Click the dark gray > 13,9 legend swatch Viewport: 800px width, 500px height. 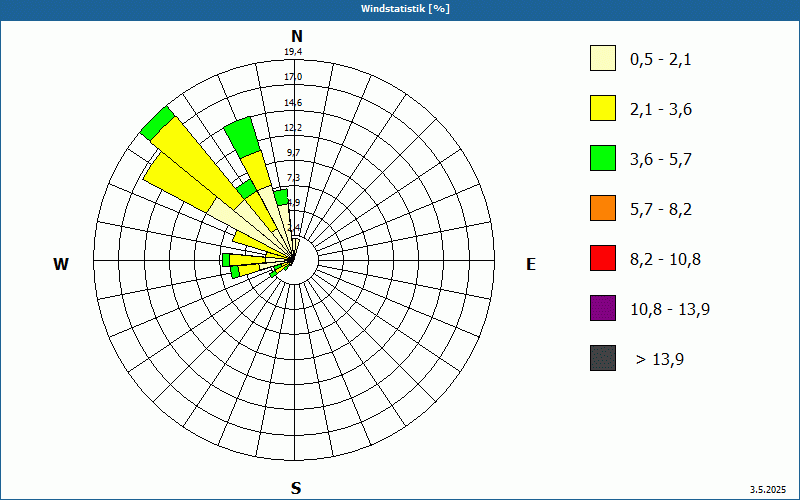[x=603, y=358]
